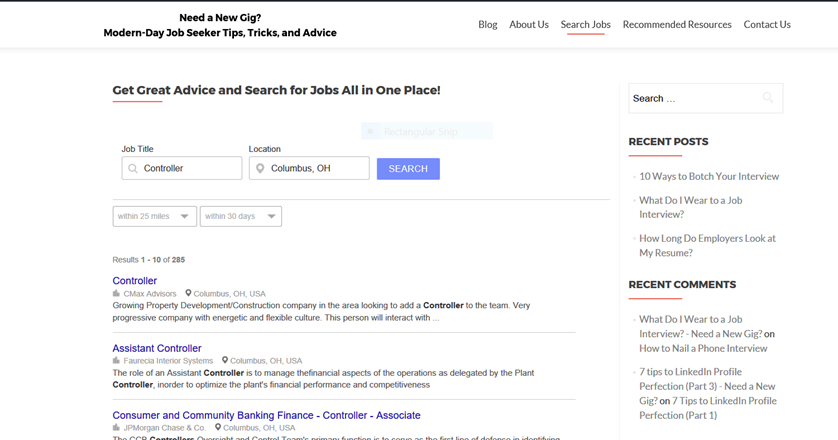Click location pin beside JPMorgan's Columbus, OH, USA
Image resolution: width=838 pixels, height=440 pixels.
(x=218, y=427)
